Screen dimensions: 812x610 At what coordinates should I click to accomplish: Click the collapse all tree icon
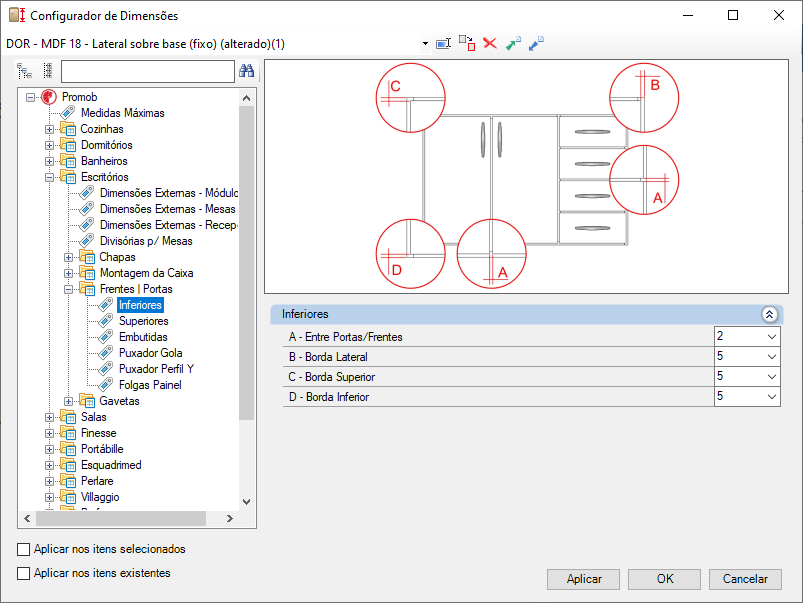[48, 71]
